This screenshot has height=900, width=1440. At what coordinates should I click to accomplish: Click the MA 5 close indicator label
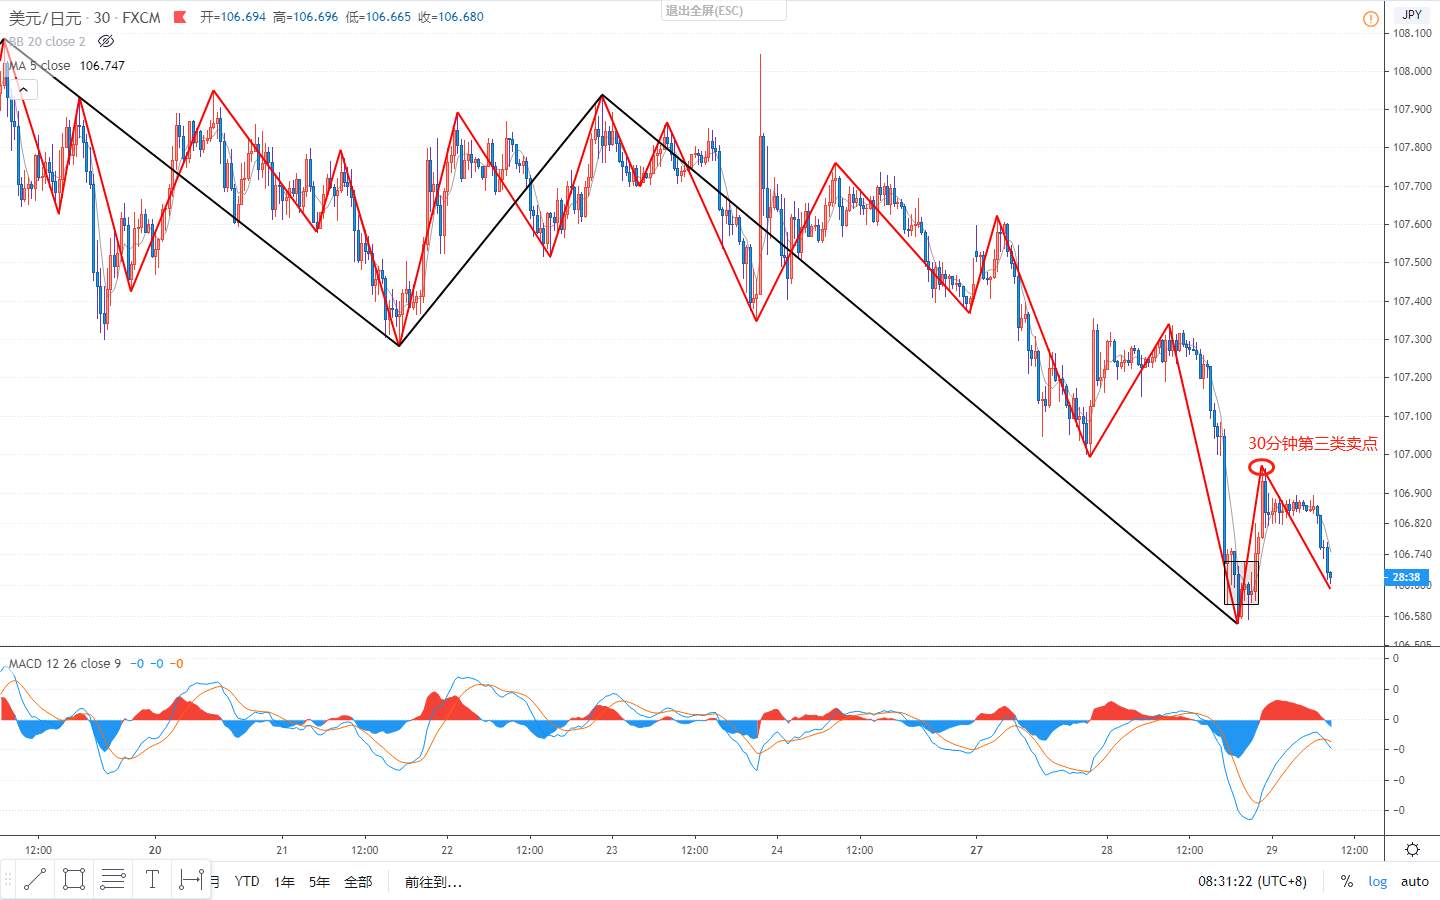pyautogui.click(x=39, y=65)
